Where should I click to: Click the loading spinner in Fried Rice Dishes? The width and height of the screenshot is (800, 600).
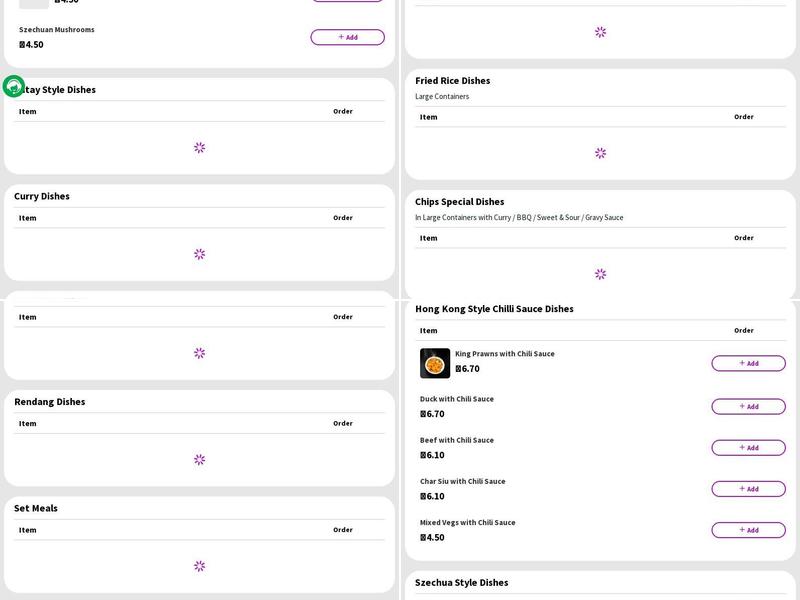(x=600, y=153)
